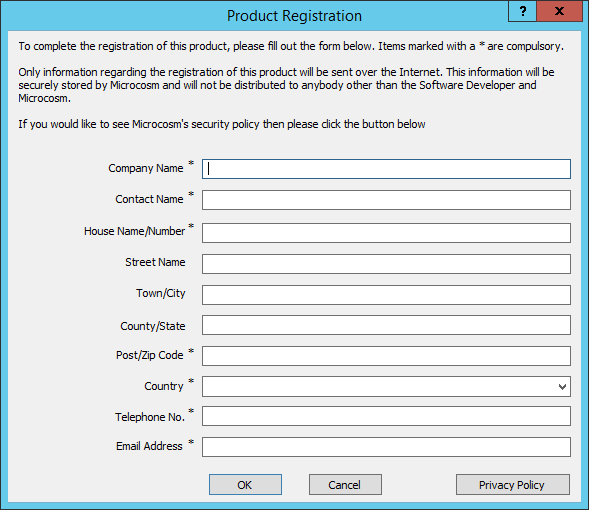
Task: Click the Country label text
Action: tap(164, 386)
